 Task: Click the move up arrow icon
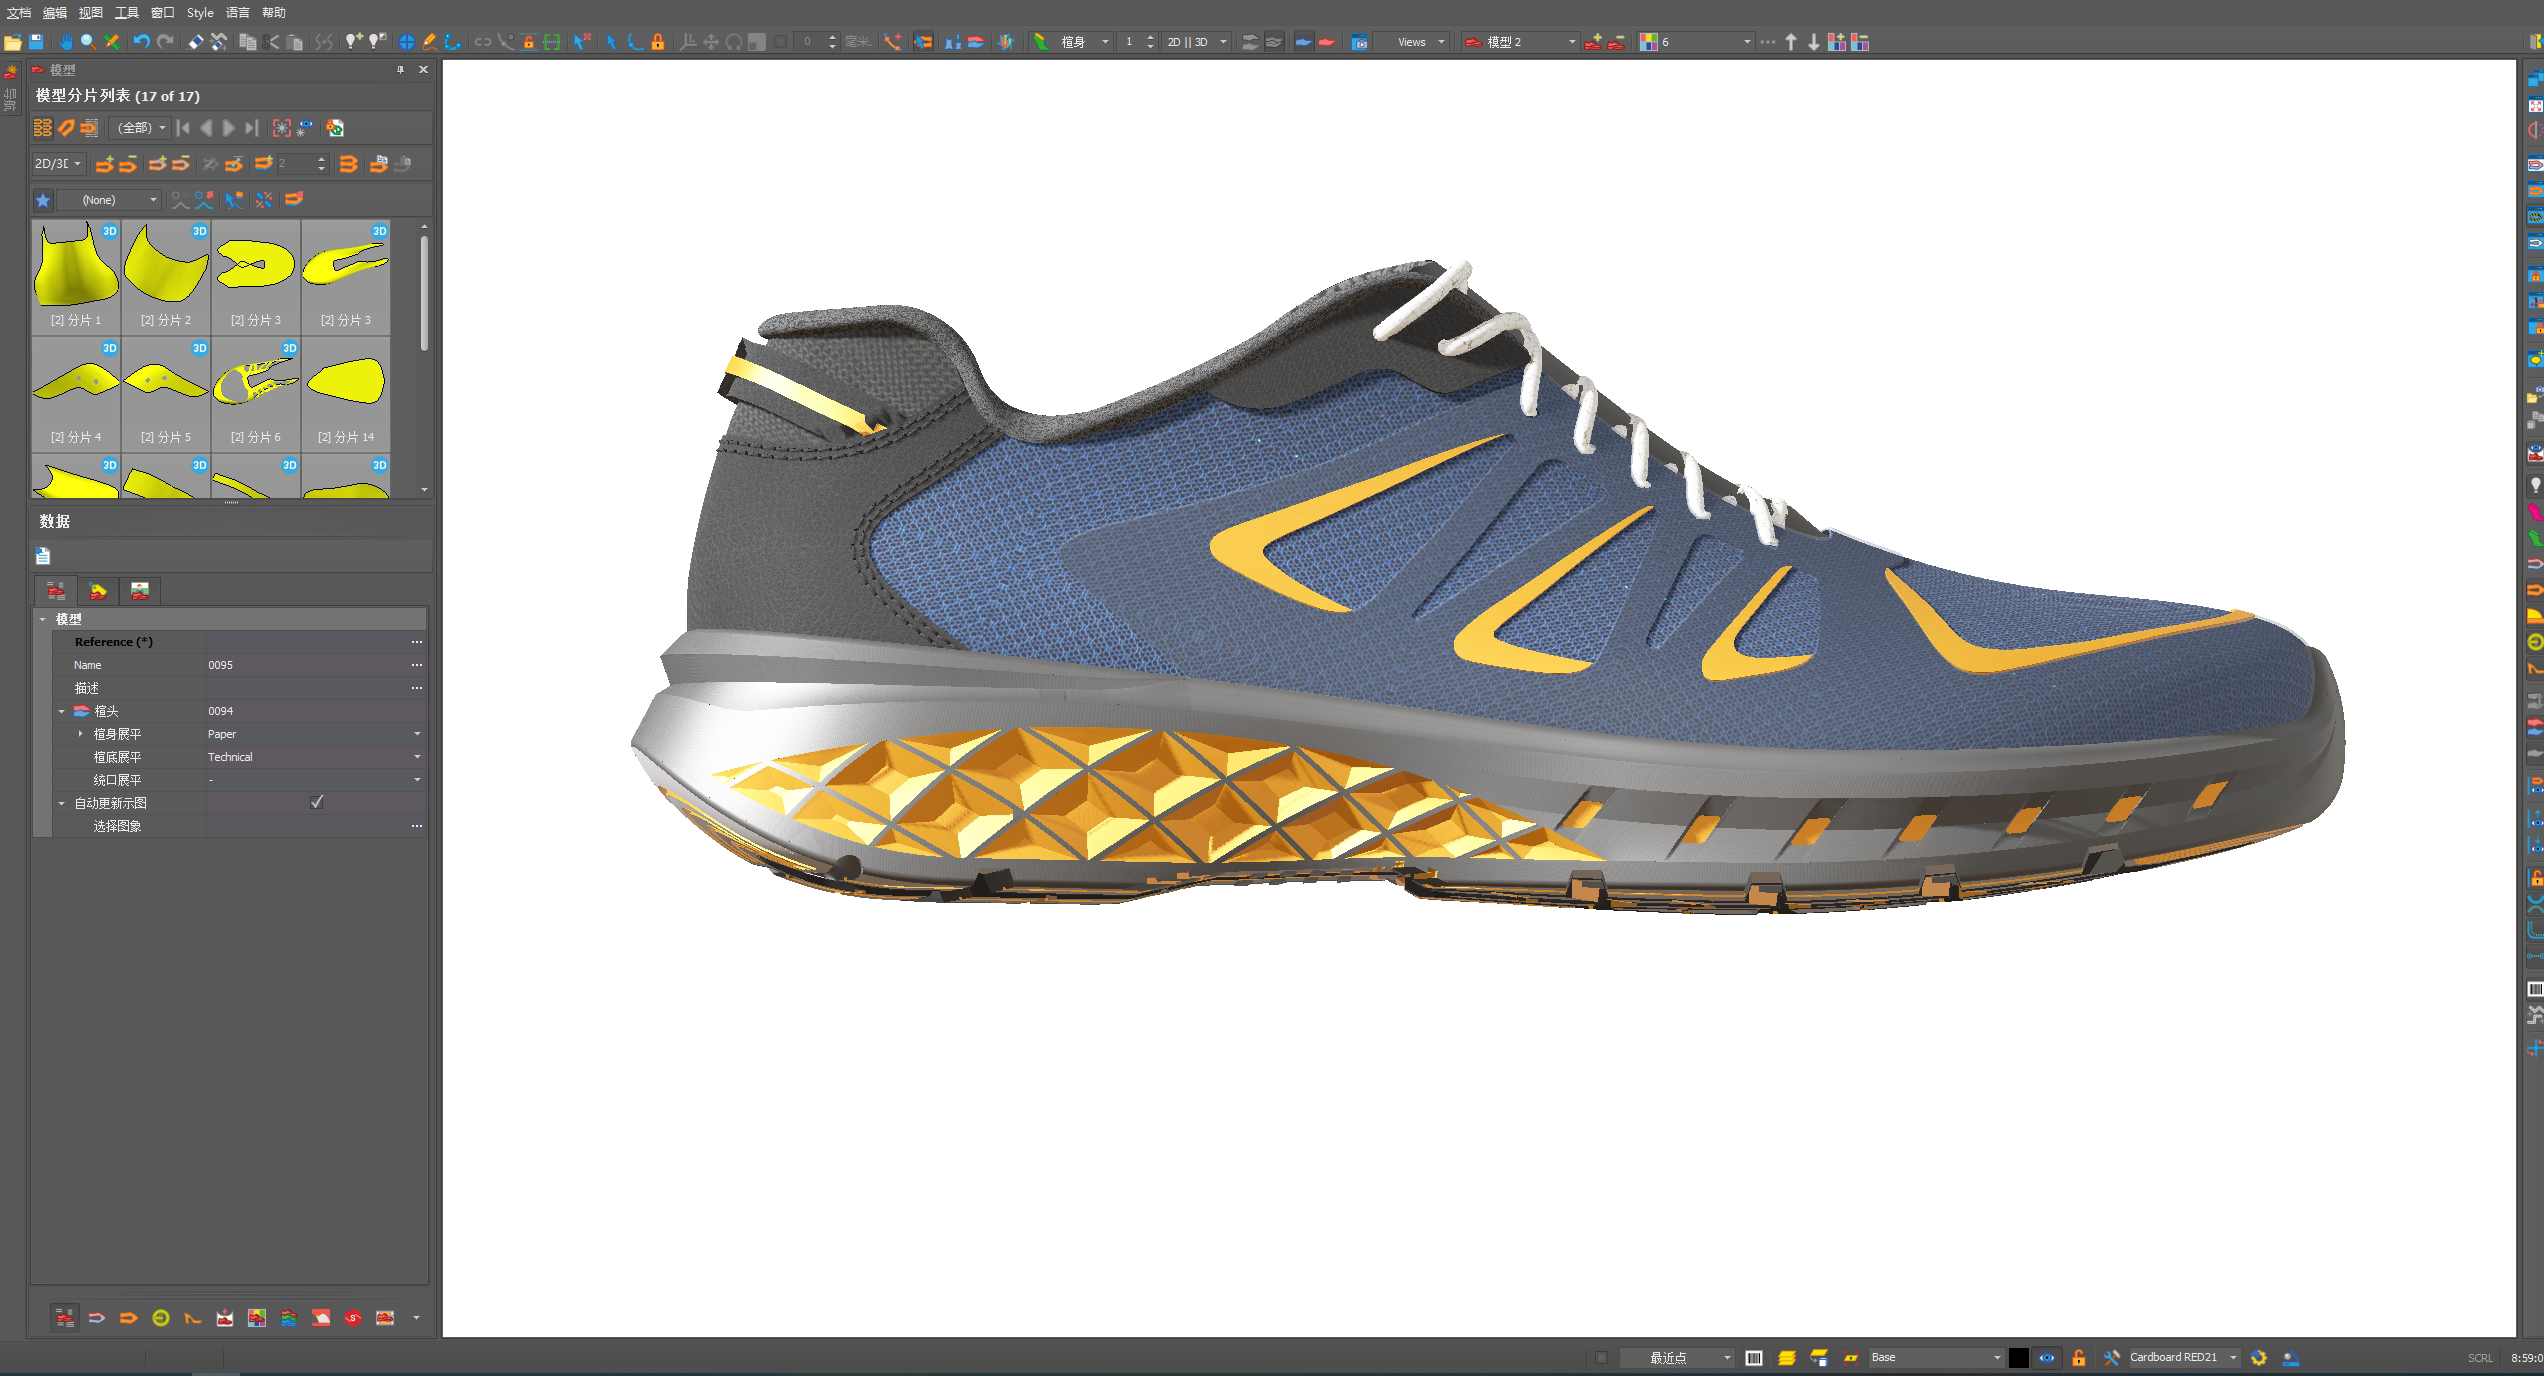(x=1791, y=42)
